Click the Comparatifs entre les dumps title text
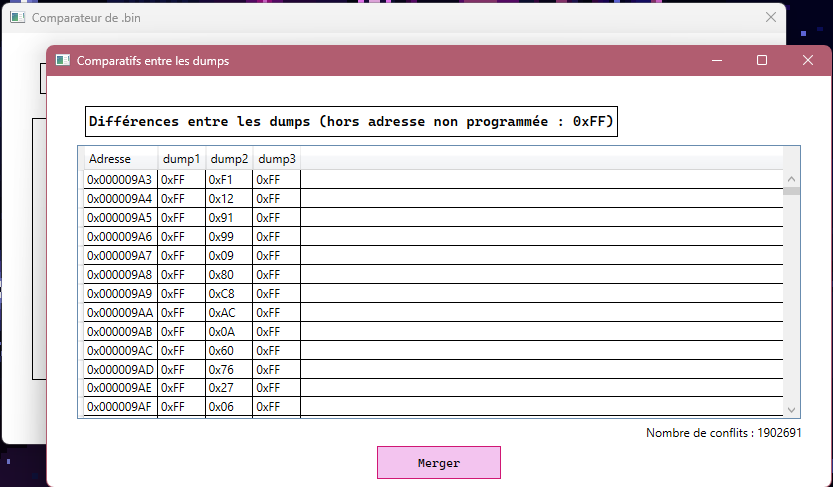Viewport: 833px width, 487px height. coord(153,61)
